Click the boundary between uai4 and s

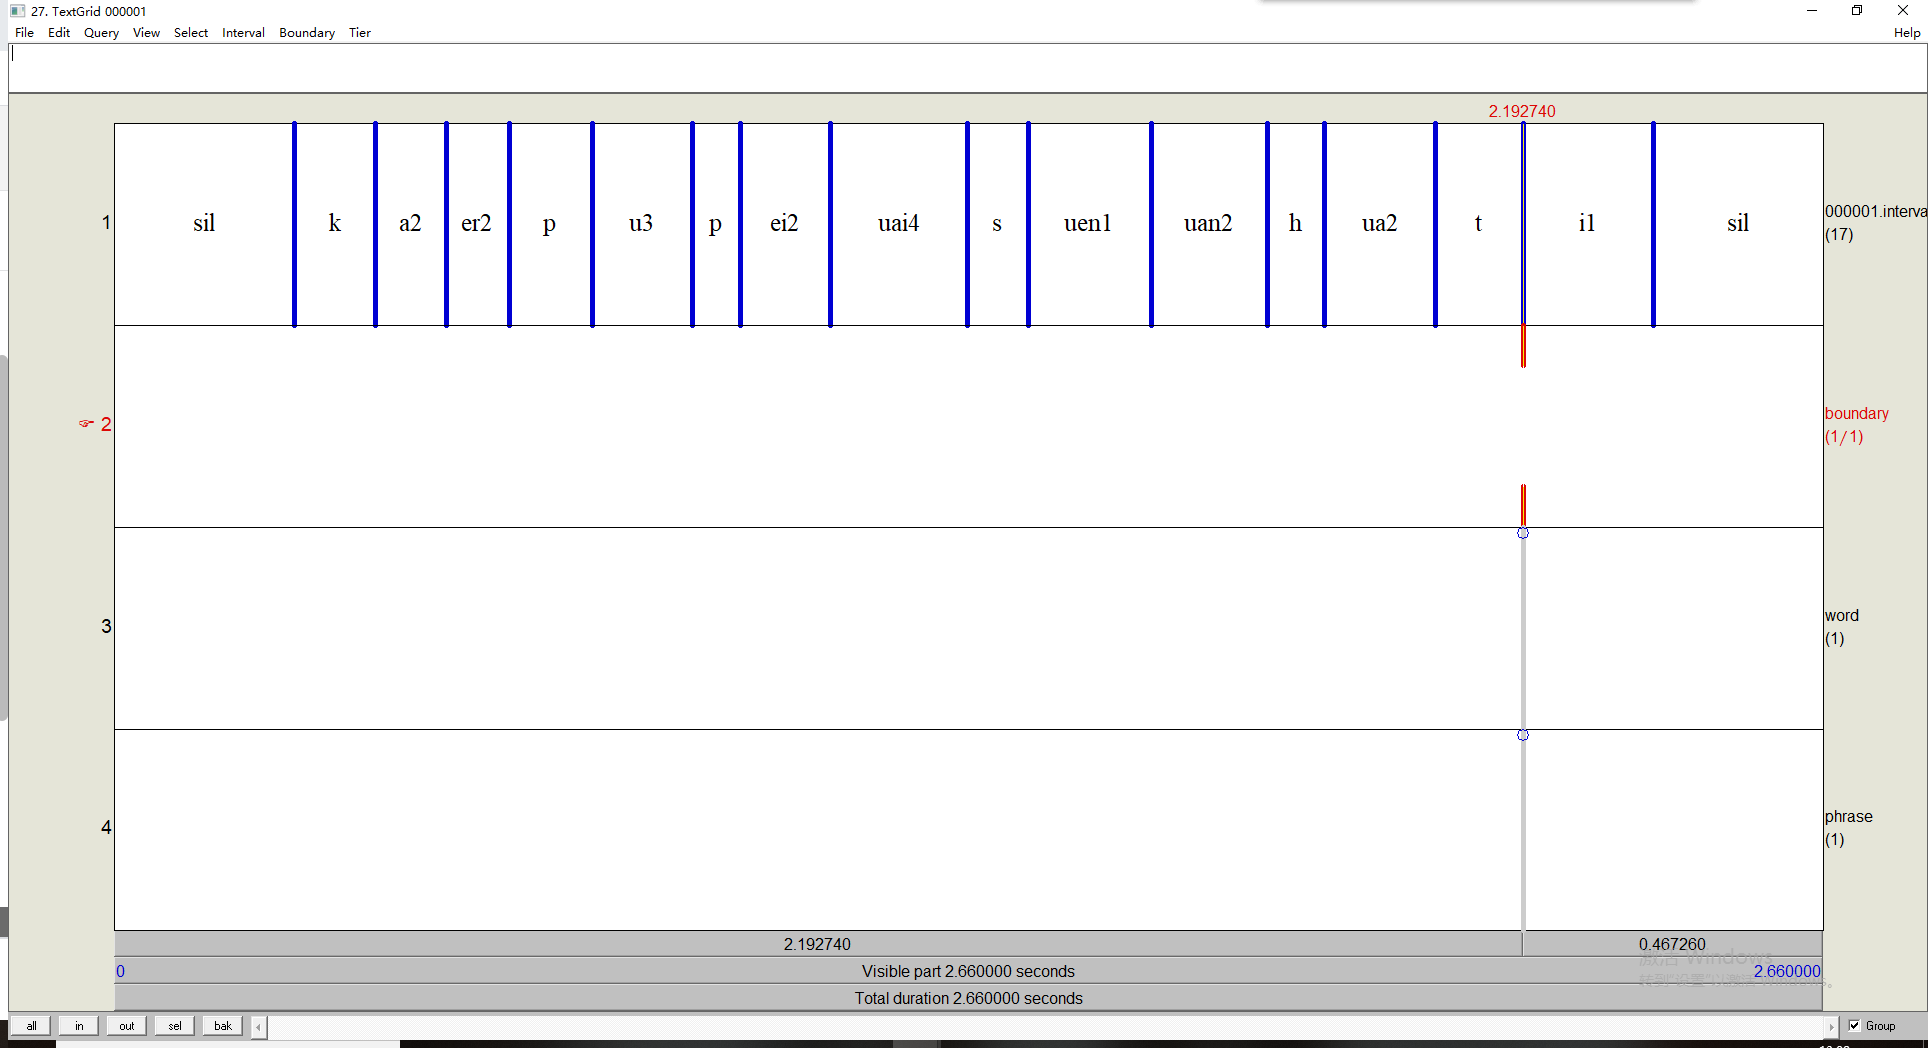tap(967, 224)
